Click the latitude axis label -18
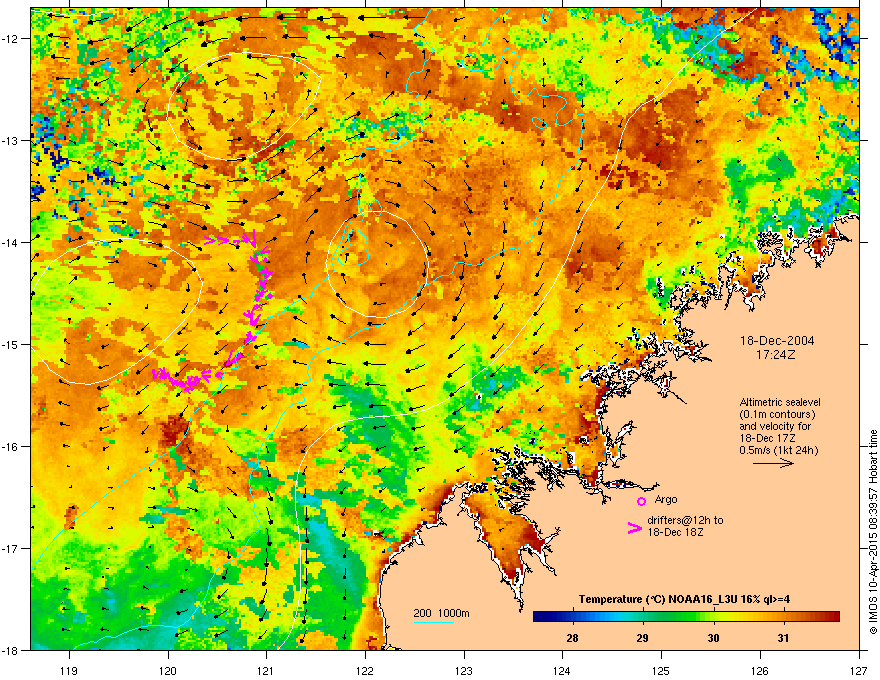Image resolution: width=880 pixels, height=680 pixels. 11,650
